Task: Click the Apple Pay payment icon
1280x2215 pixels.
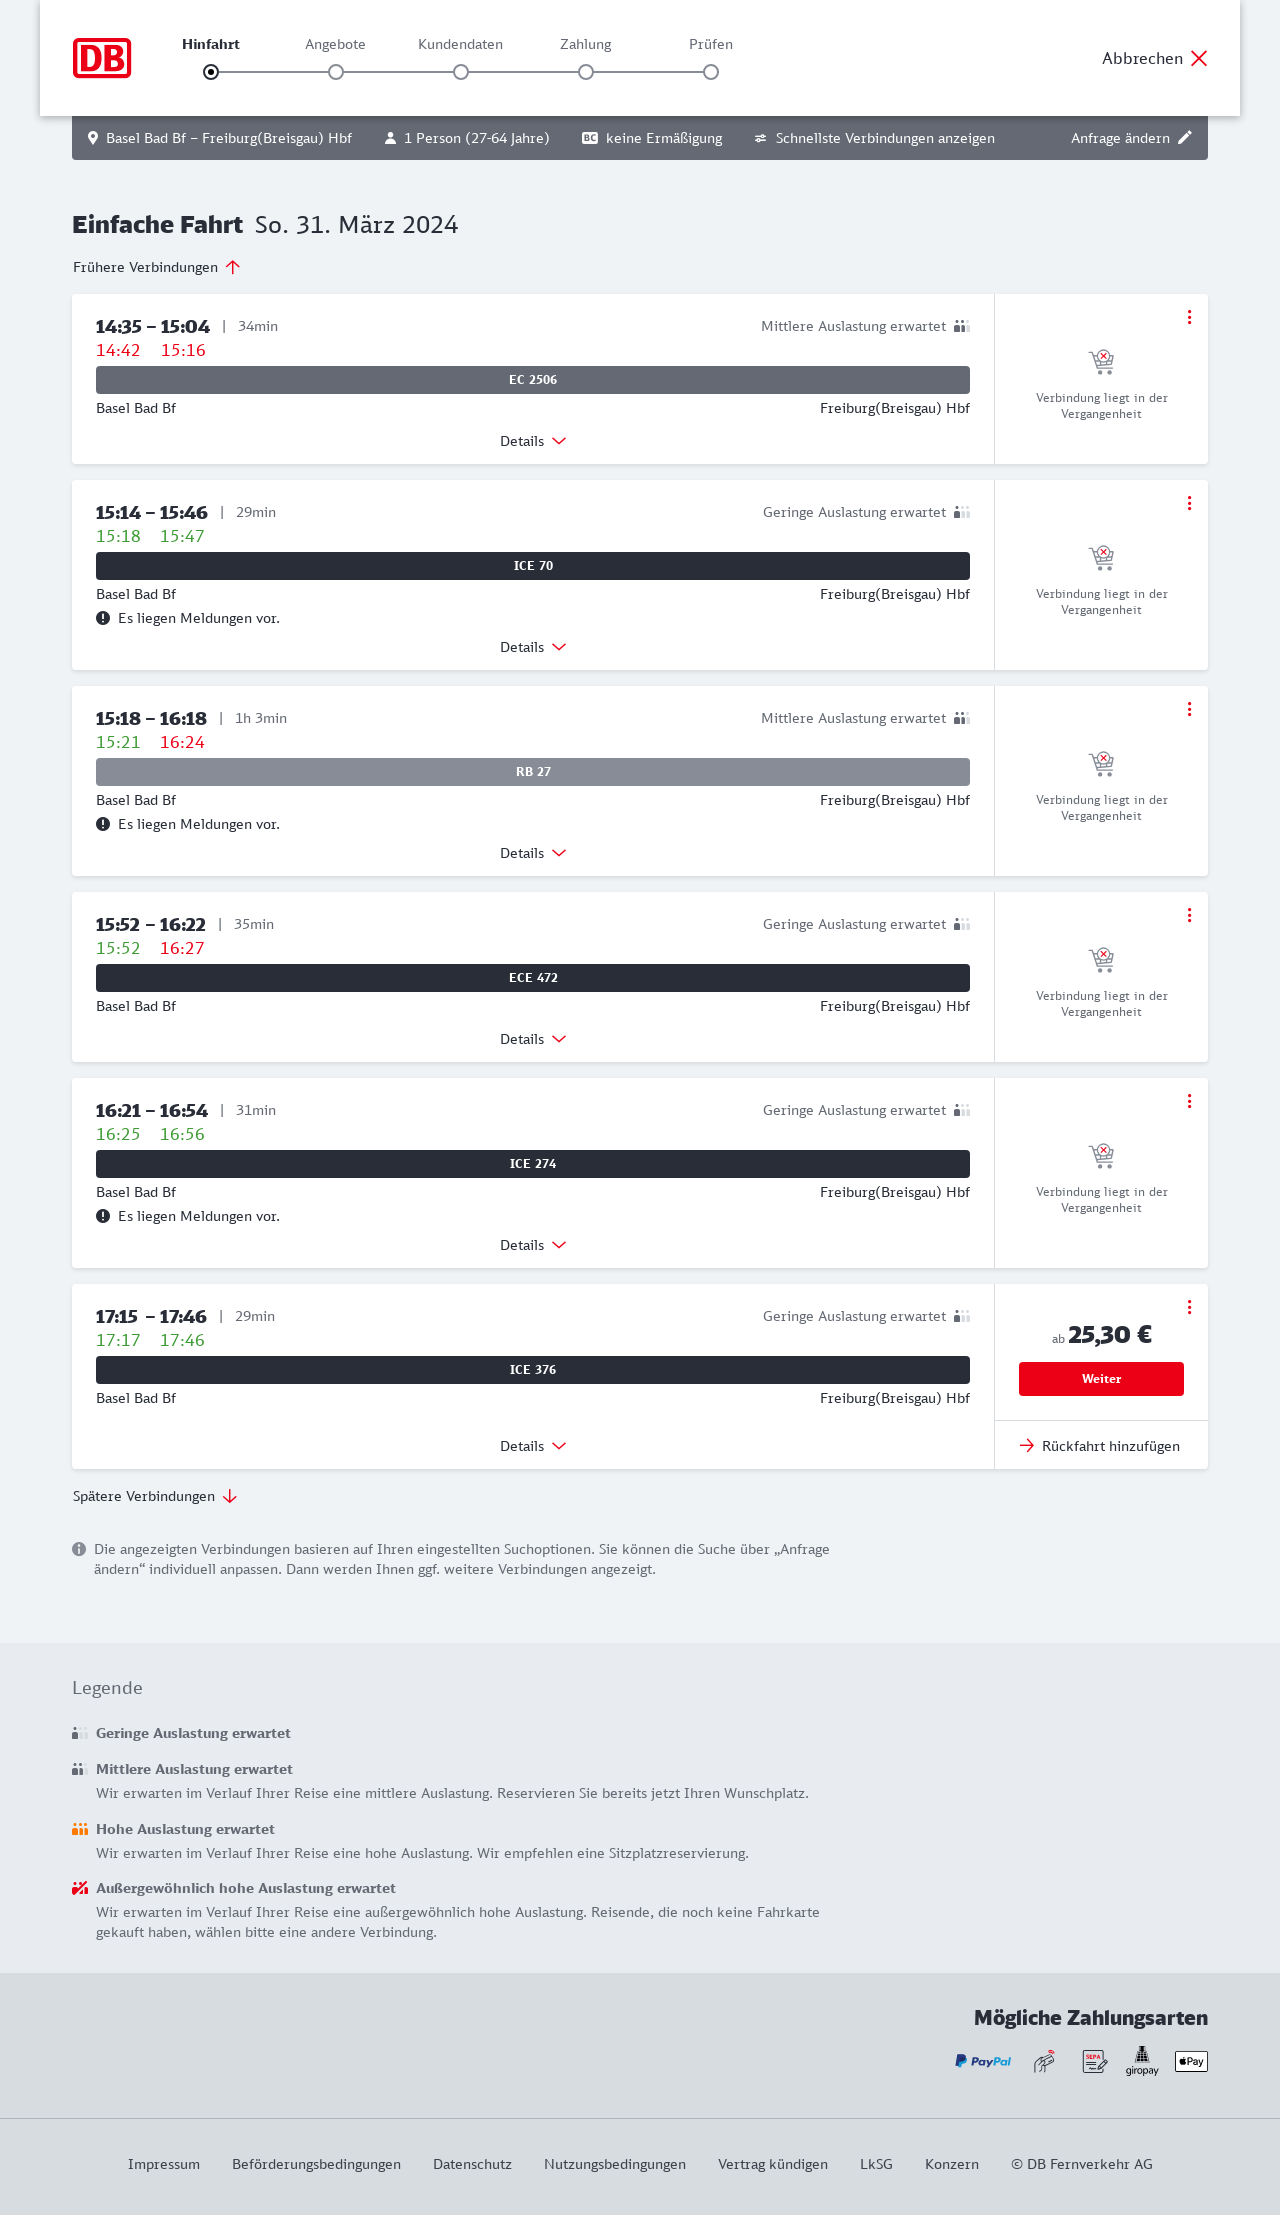Action: tap(1191, 2061)
